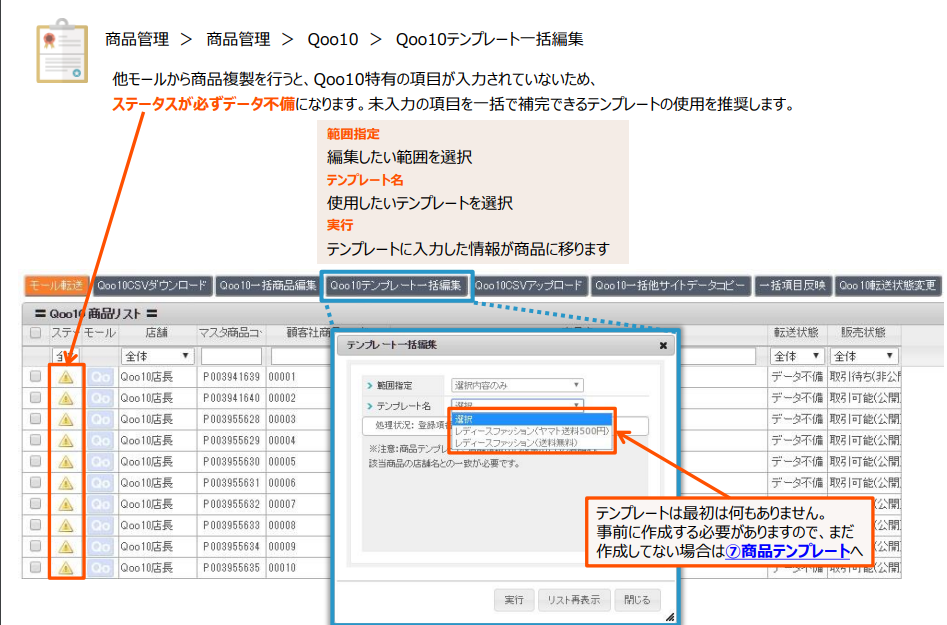Click the warning icon for product P003955635
The image size is (947, 625).
(66, 568)
